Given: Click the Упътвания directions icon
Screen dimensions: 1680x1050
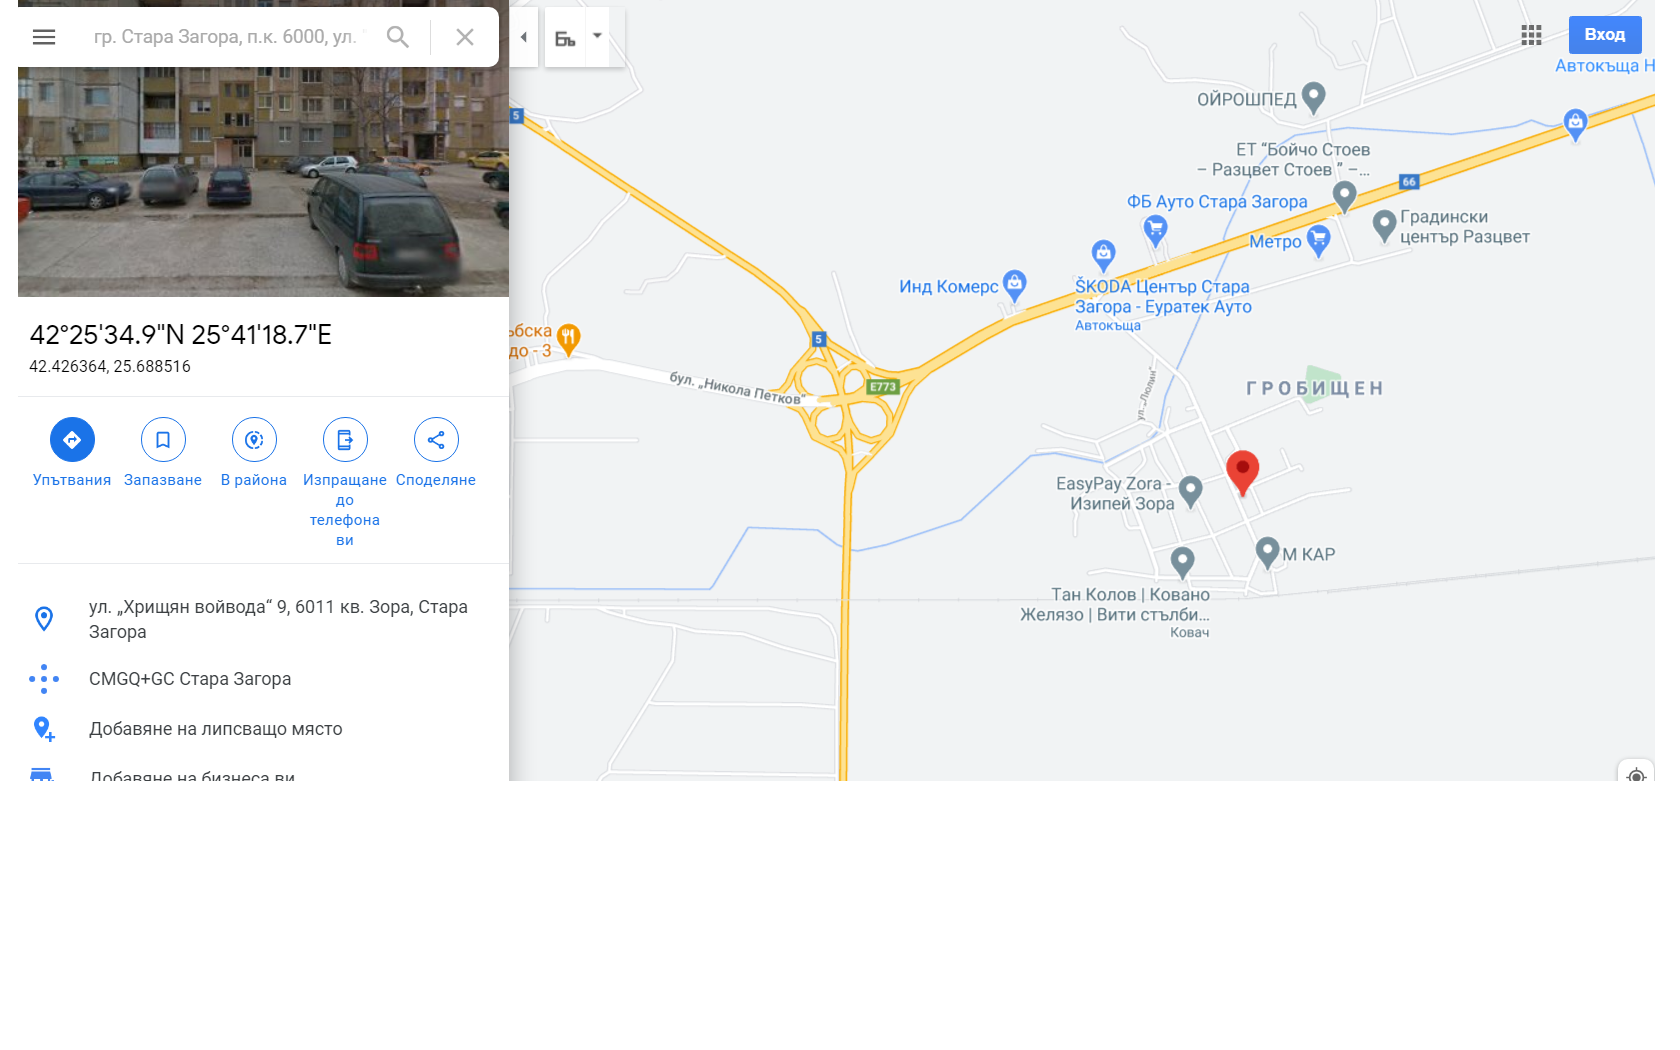Looking at the screenshot, I should pos(72,440).
